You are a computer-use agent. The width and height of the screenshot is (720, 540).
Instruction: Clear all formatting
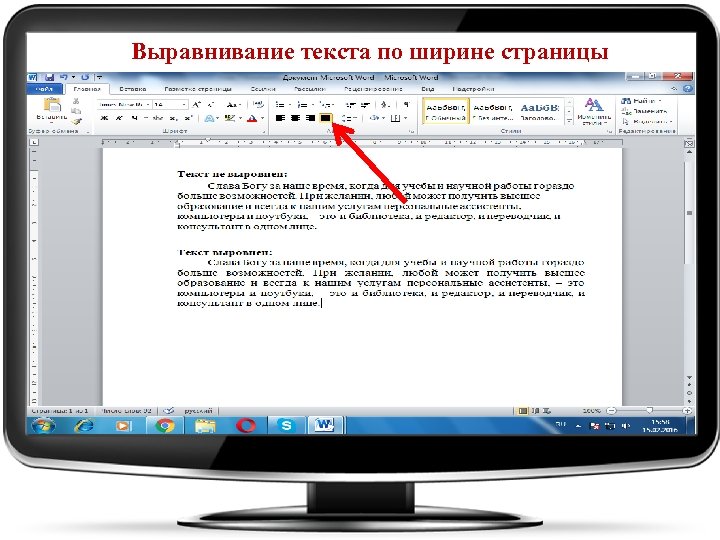click(x=259, y=105)
